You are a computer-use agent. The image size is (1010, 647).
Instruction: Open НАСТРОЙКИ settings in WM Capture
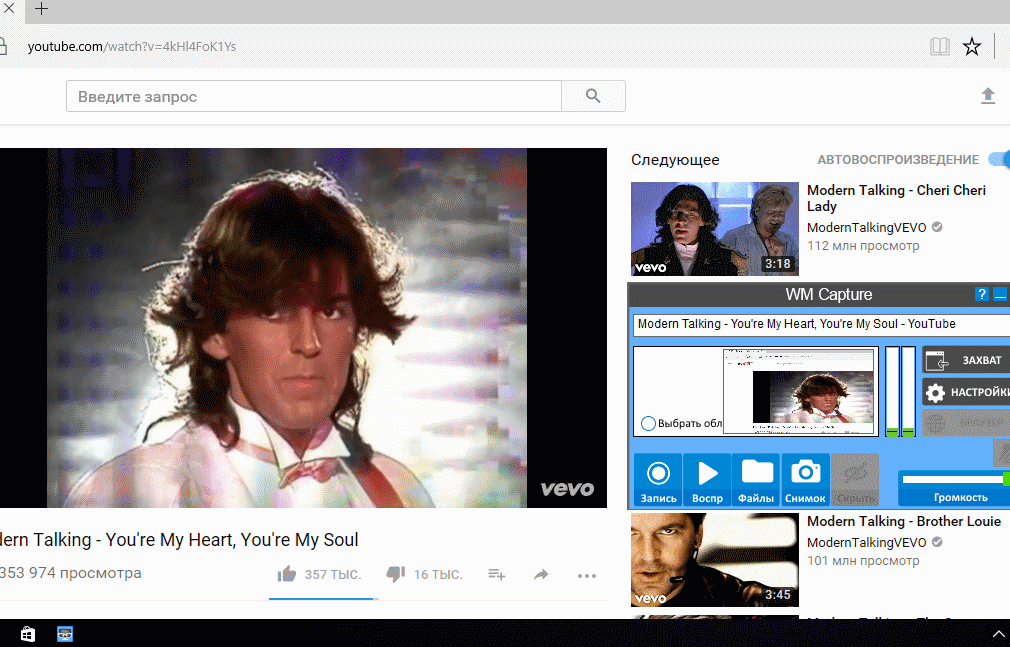[966, 392]
